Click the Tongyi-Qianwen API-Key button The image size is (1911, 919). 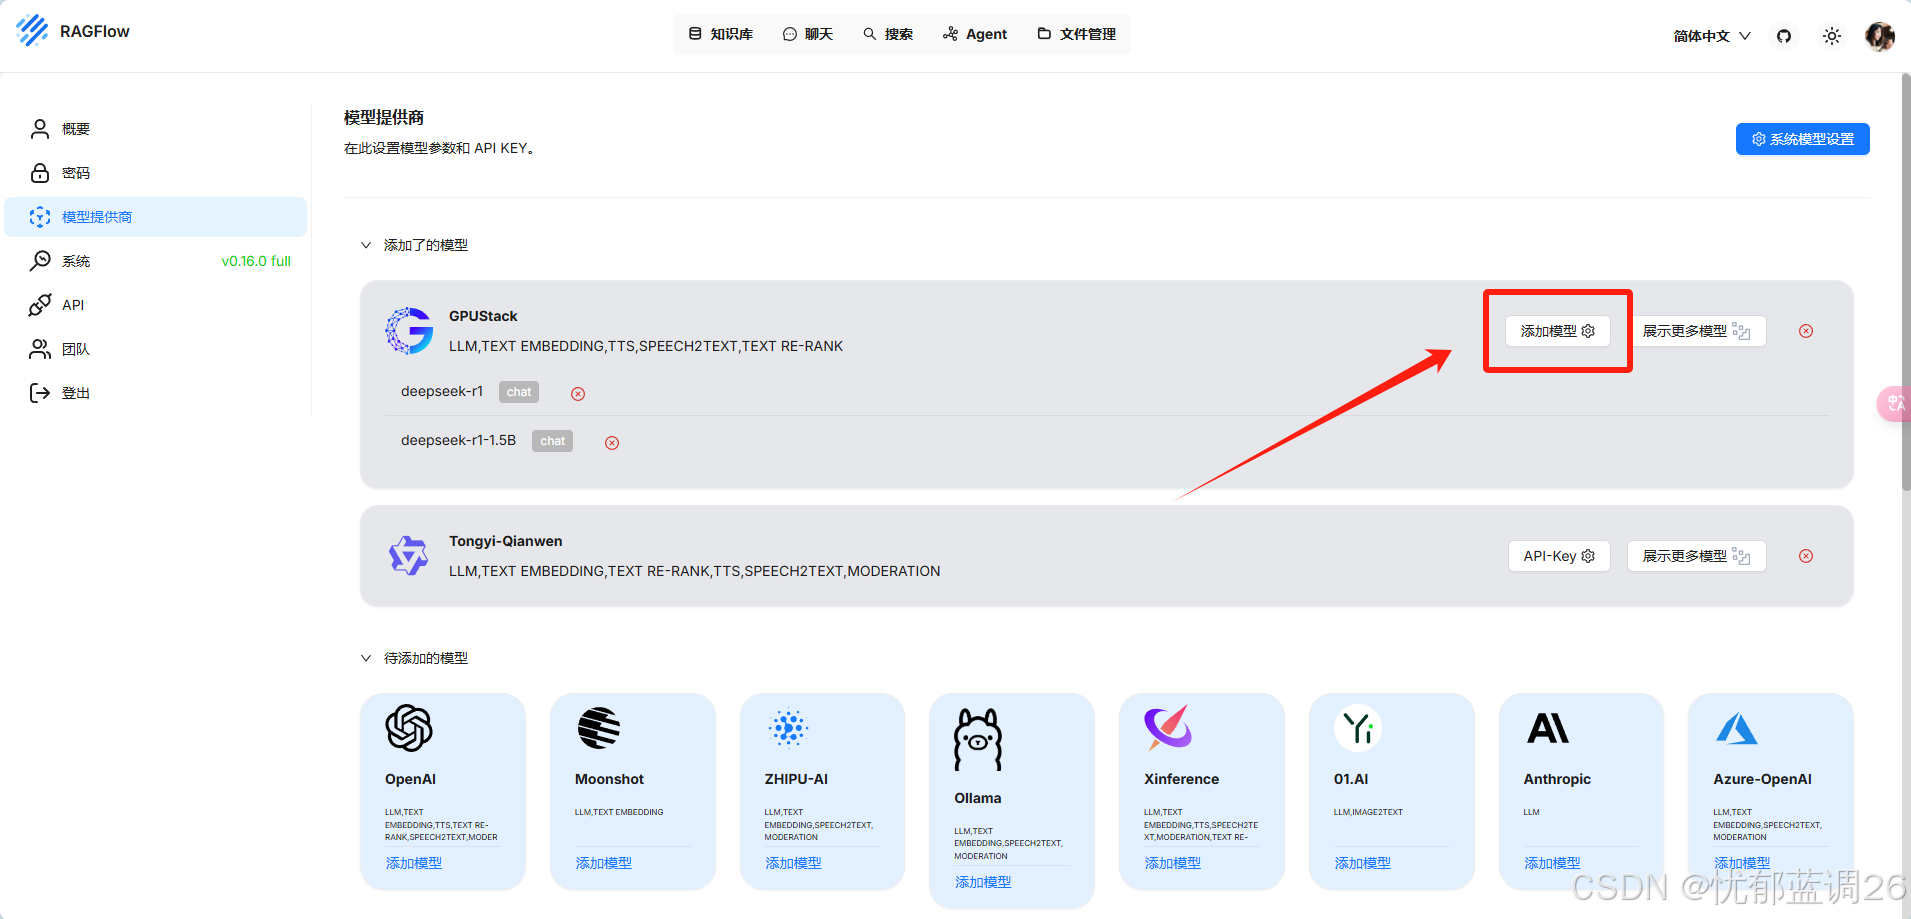tap(1559, 556)
